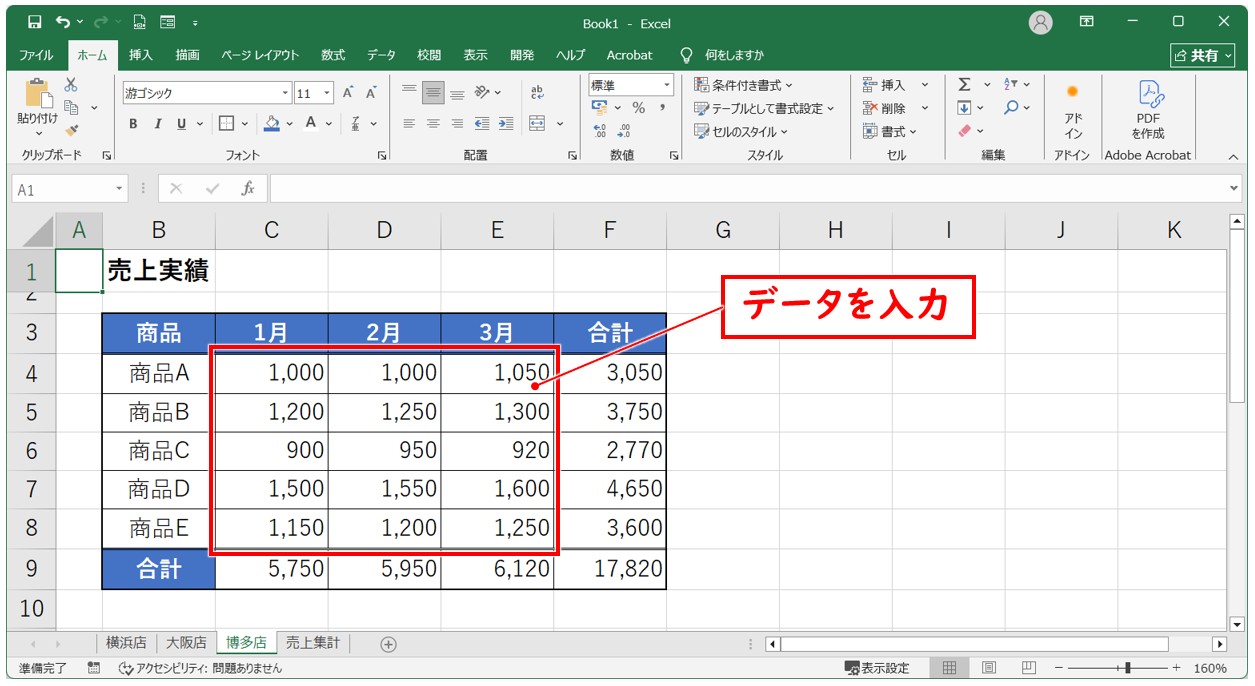Open the font name dropdown
Viewport: 1255px width, 686px height.
(x=286, y=93)
